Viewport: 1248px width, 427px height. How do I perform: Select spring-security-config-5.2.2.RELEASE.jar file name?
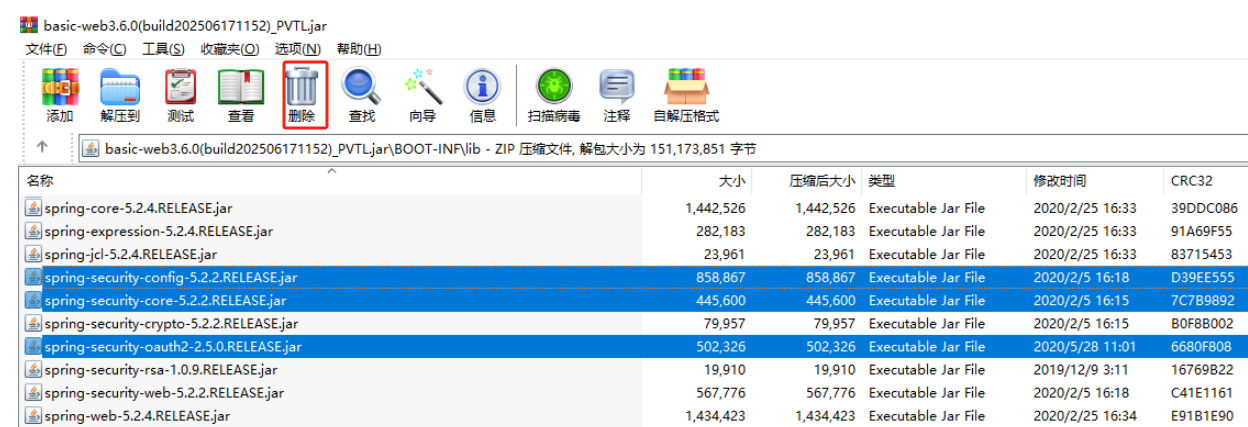[170, 277]
